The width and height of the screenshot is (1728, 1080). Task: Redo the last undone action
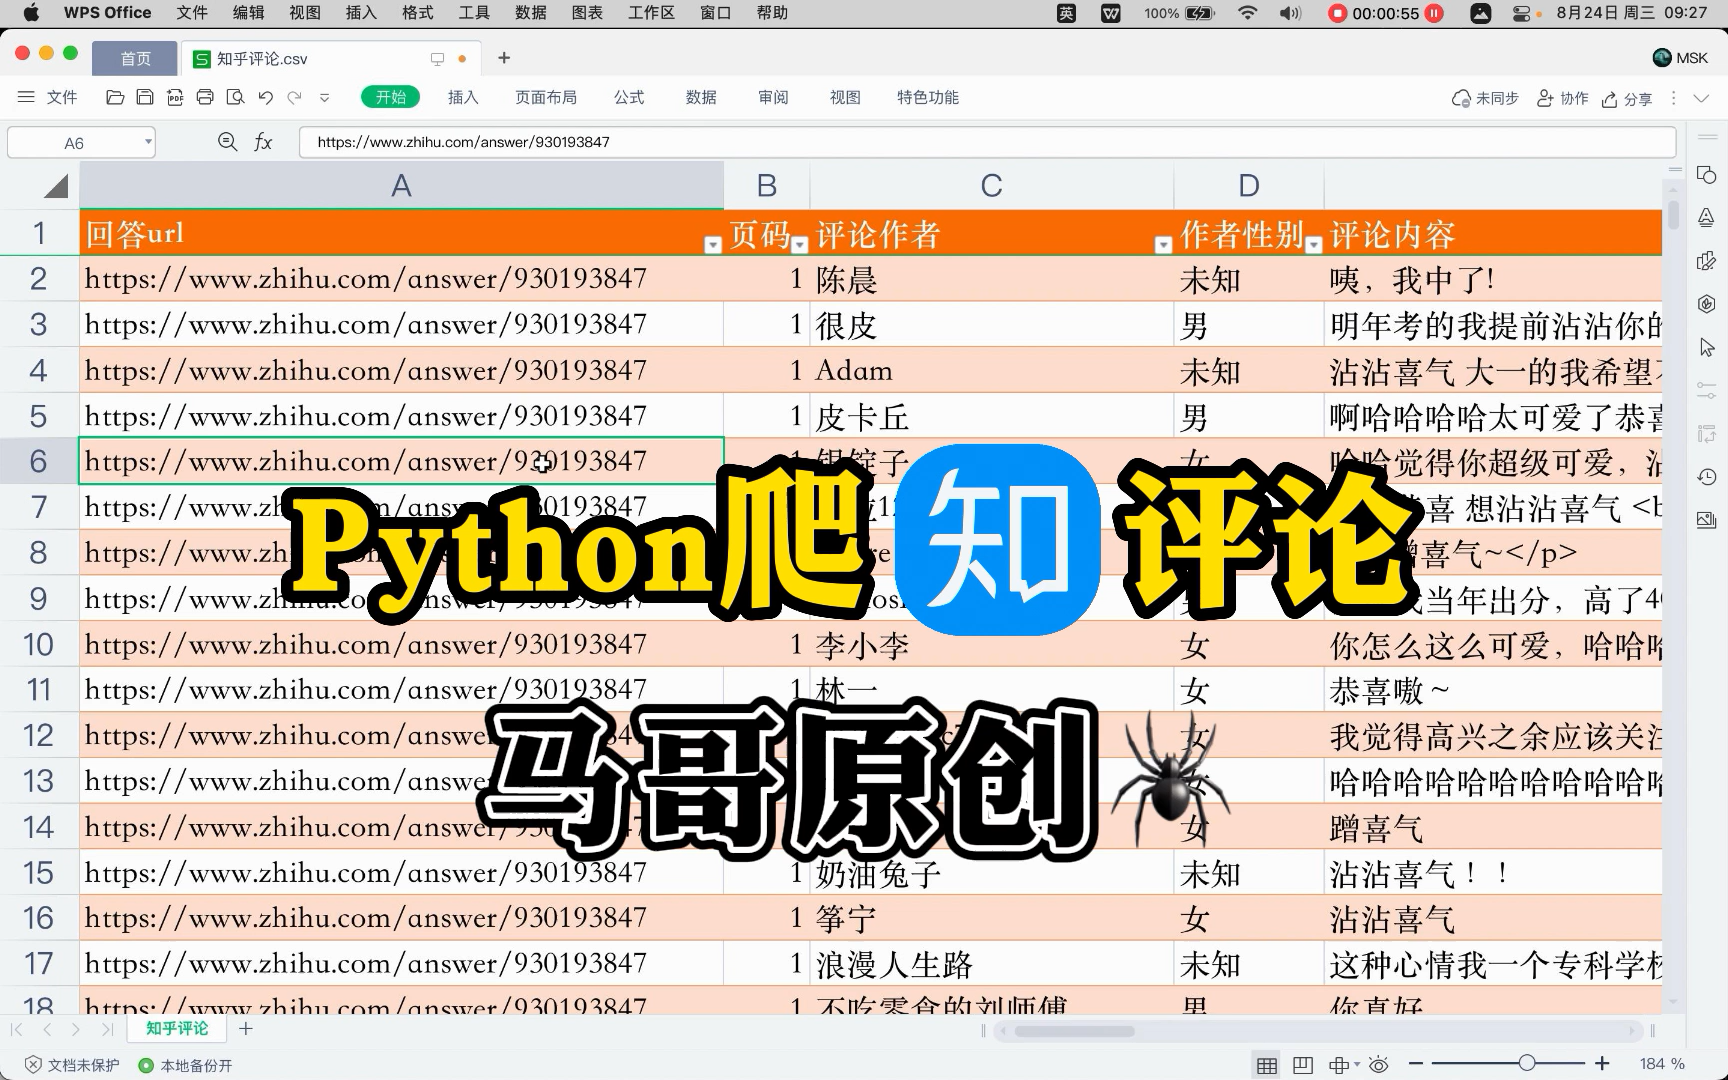click(295, 97)
